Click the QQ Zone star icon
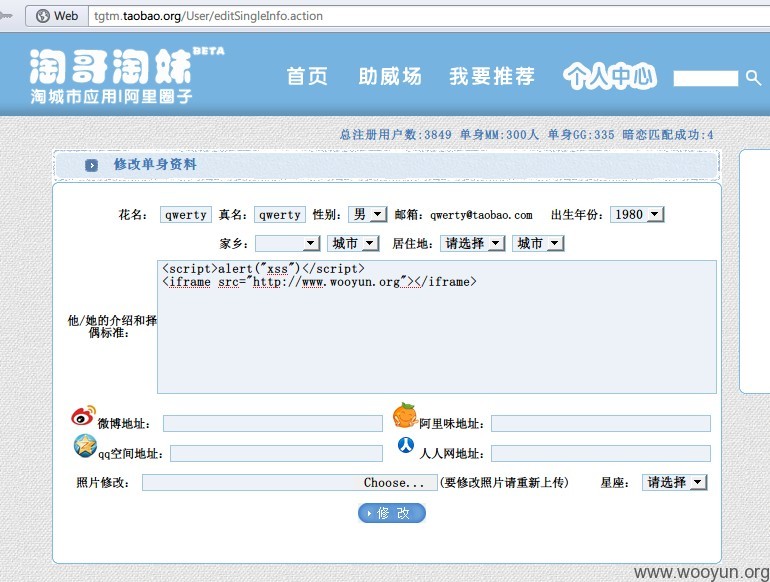The image size is (770, 582). tap(85, 446)
